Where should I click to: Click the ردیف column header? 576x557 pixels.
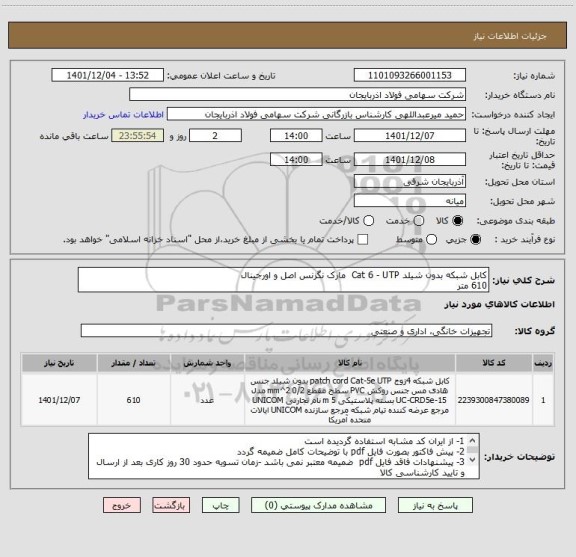(x=543, y=363)
